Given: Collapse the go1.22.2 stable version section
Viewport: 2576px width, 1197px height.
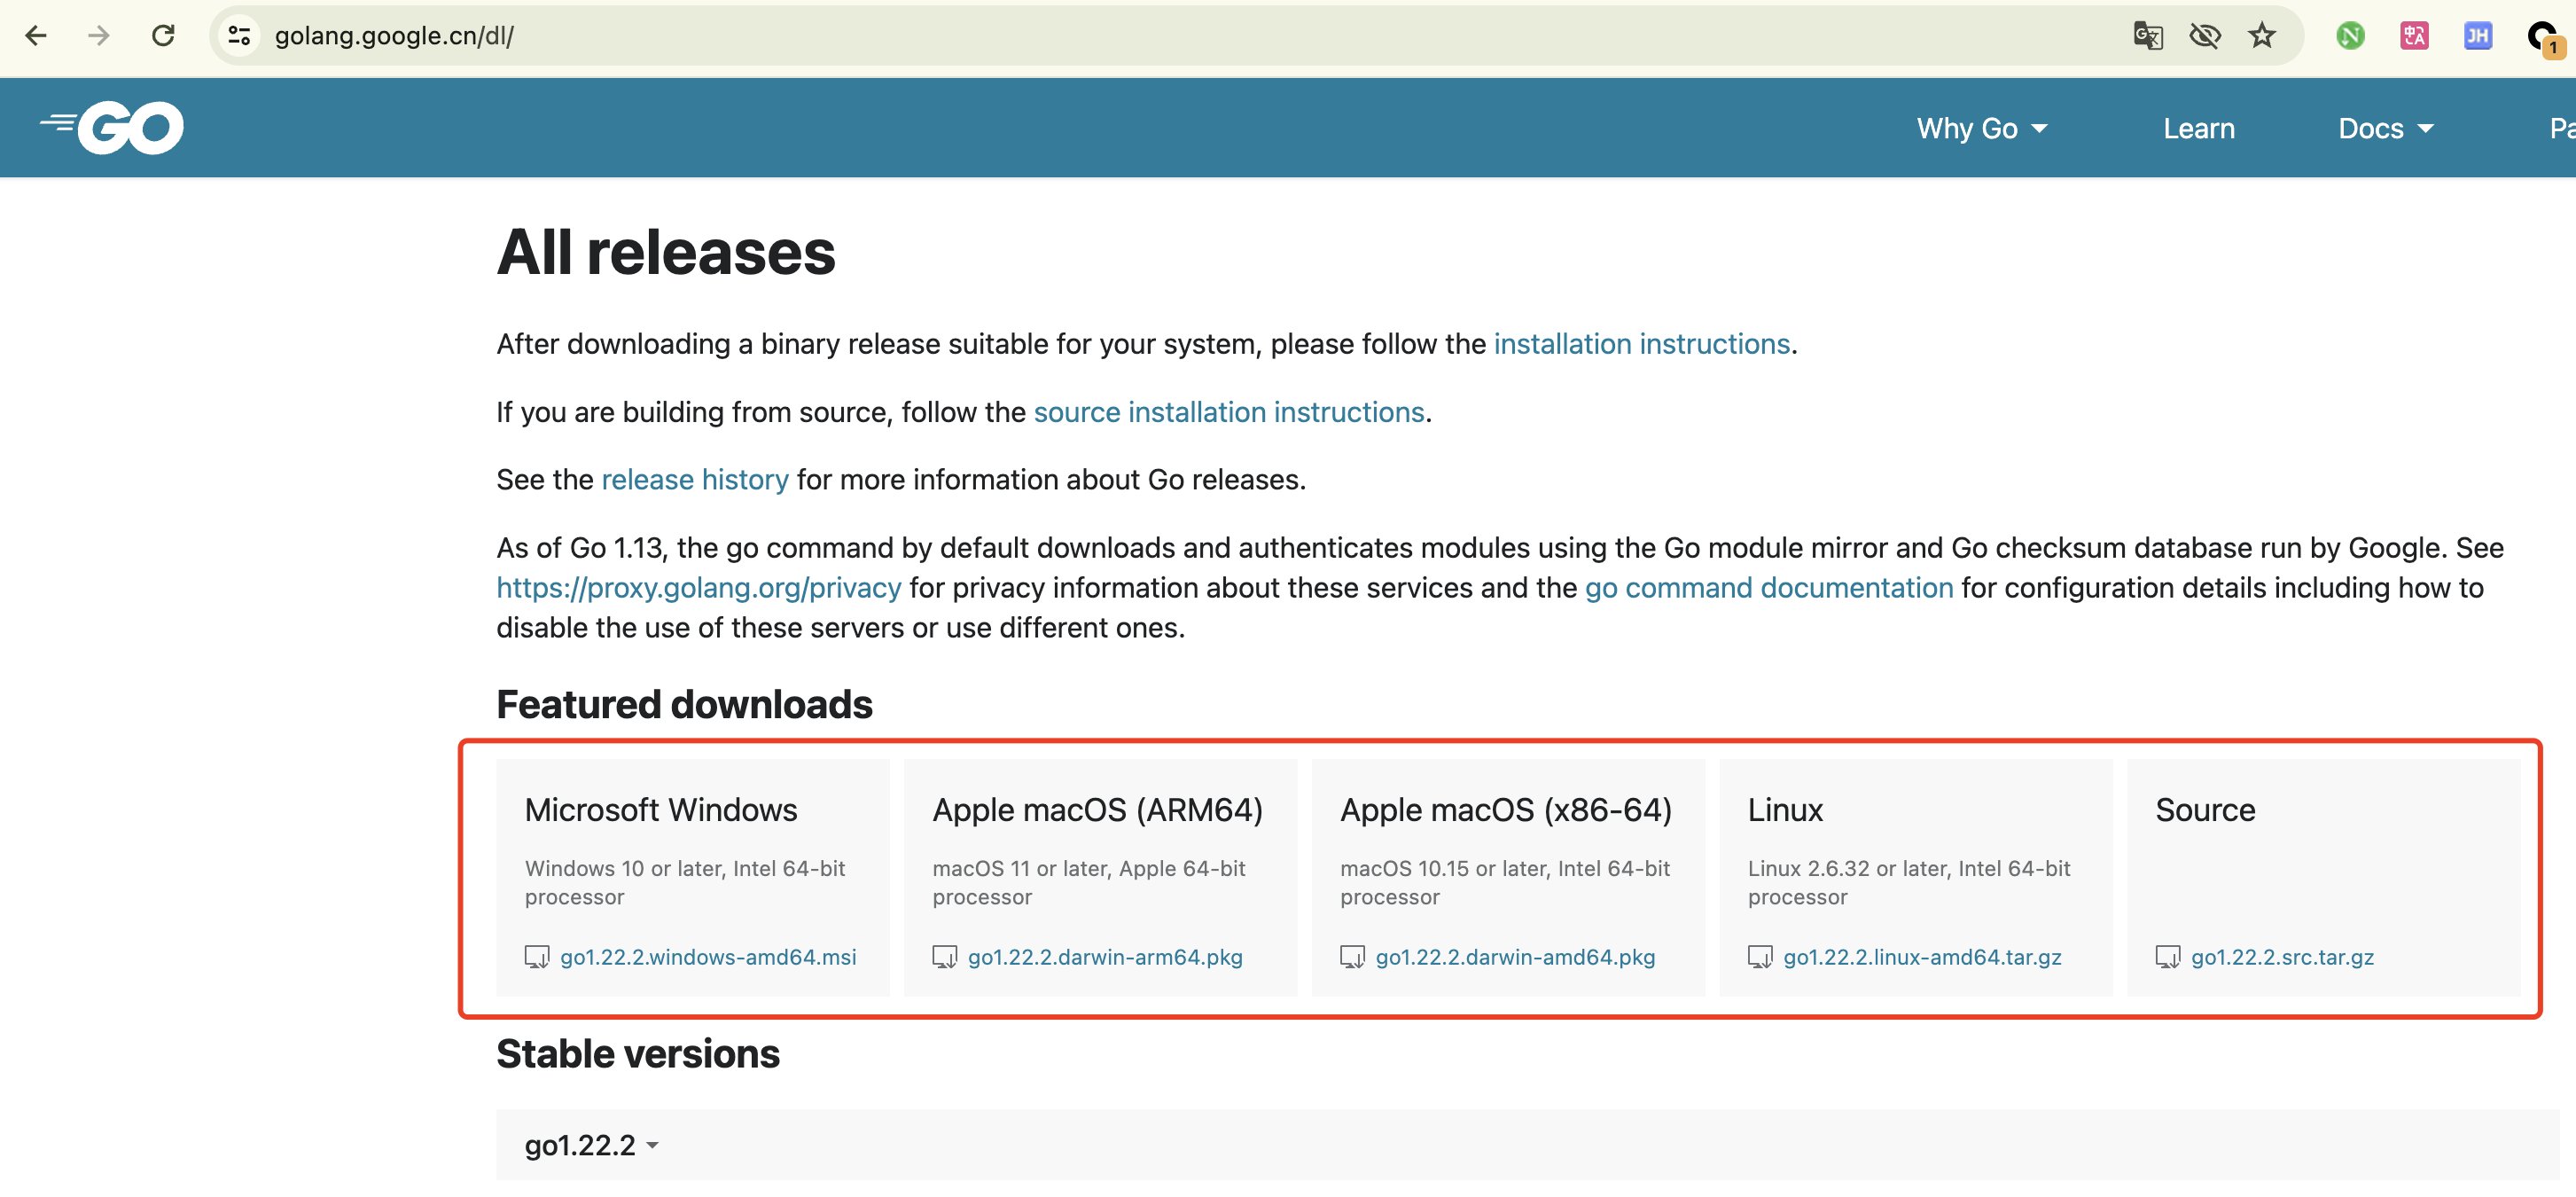Looking at the screenshot, I should pyautogui.click(x=591, y=1145).
